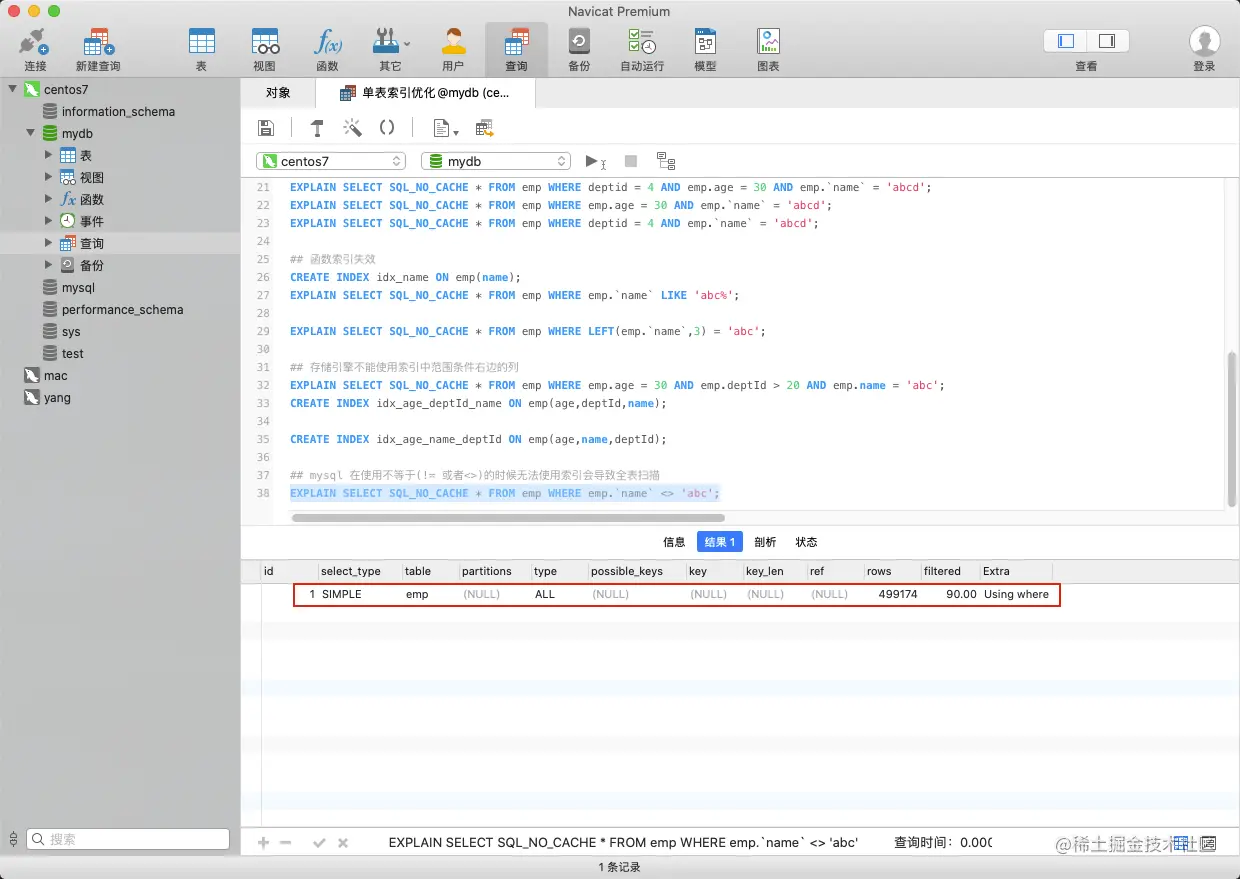Click the ALL type cell
The width and height of the screenshot is (1240, 879).
click(x=544, y=594)
